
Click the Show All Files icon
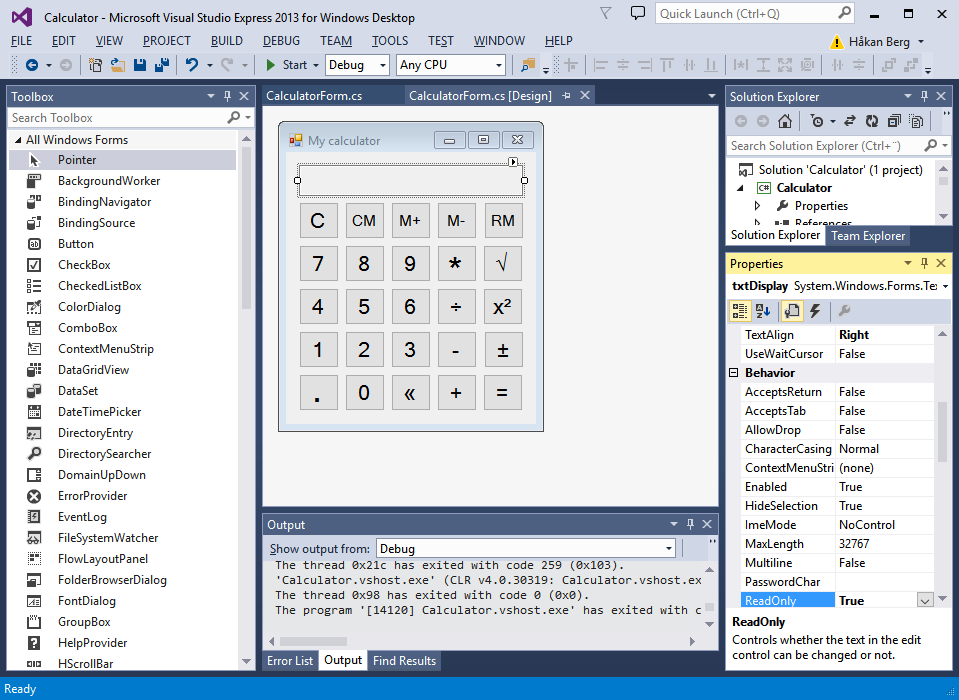click(x=916, y=121)
